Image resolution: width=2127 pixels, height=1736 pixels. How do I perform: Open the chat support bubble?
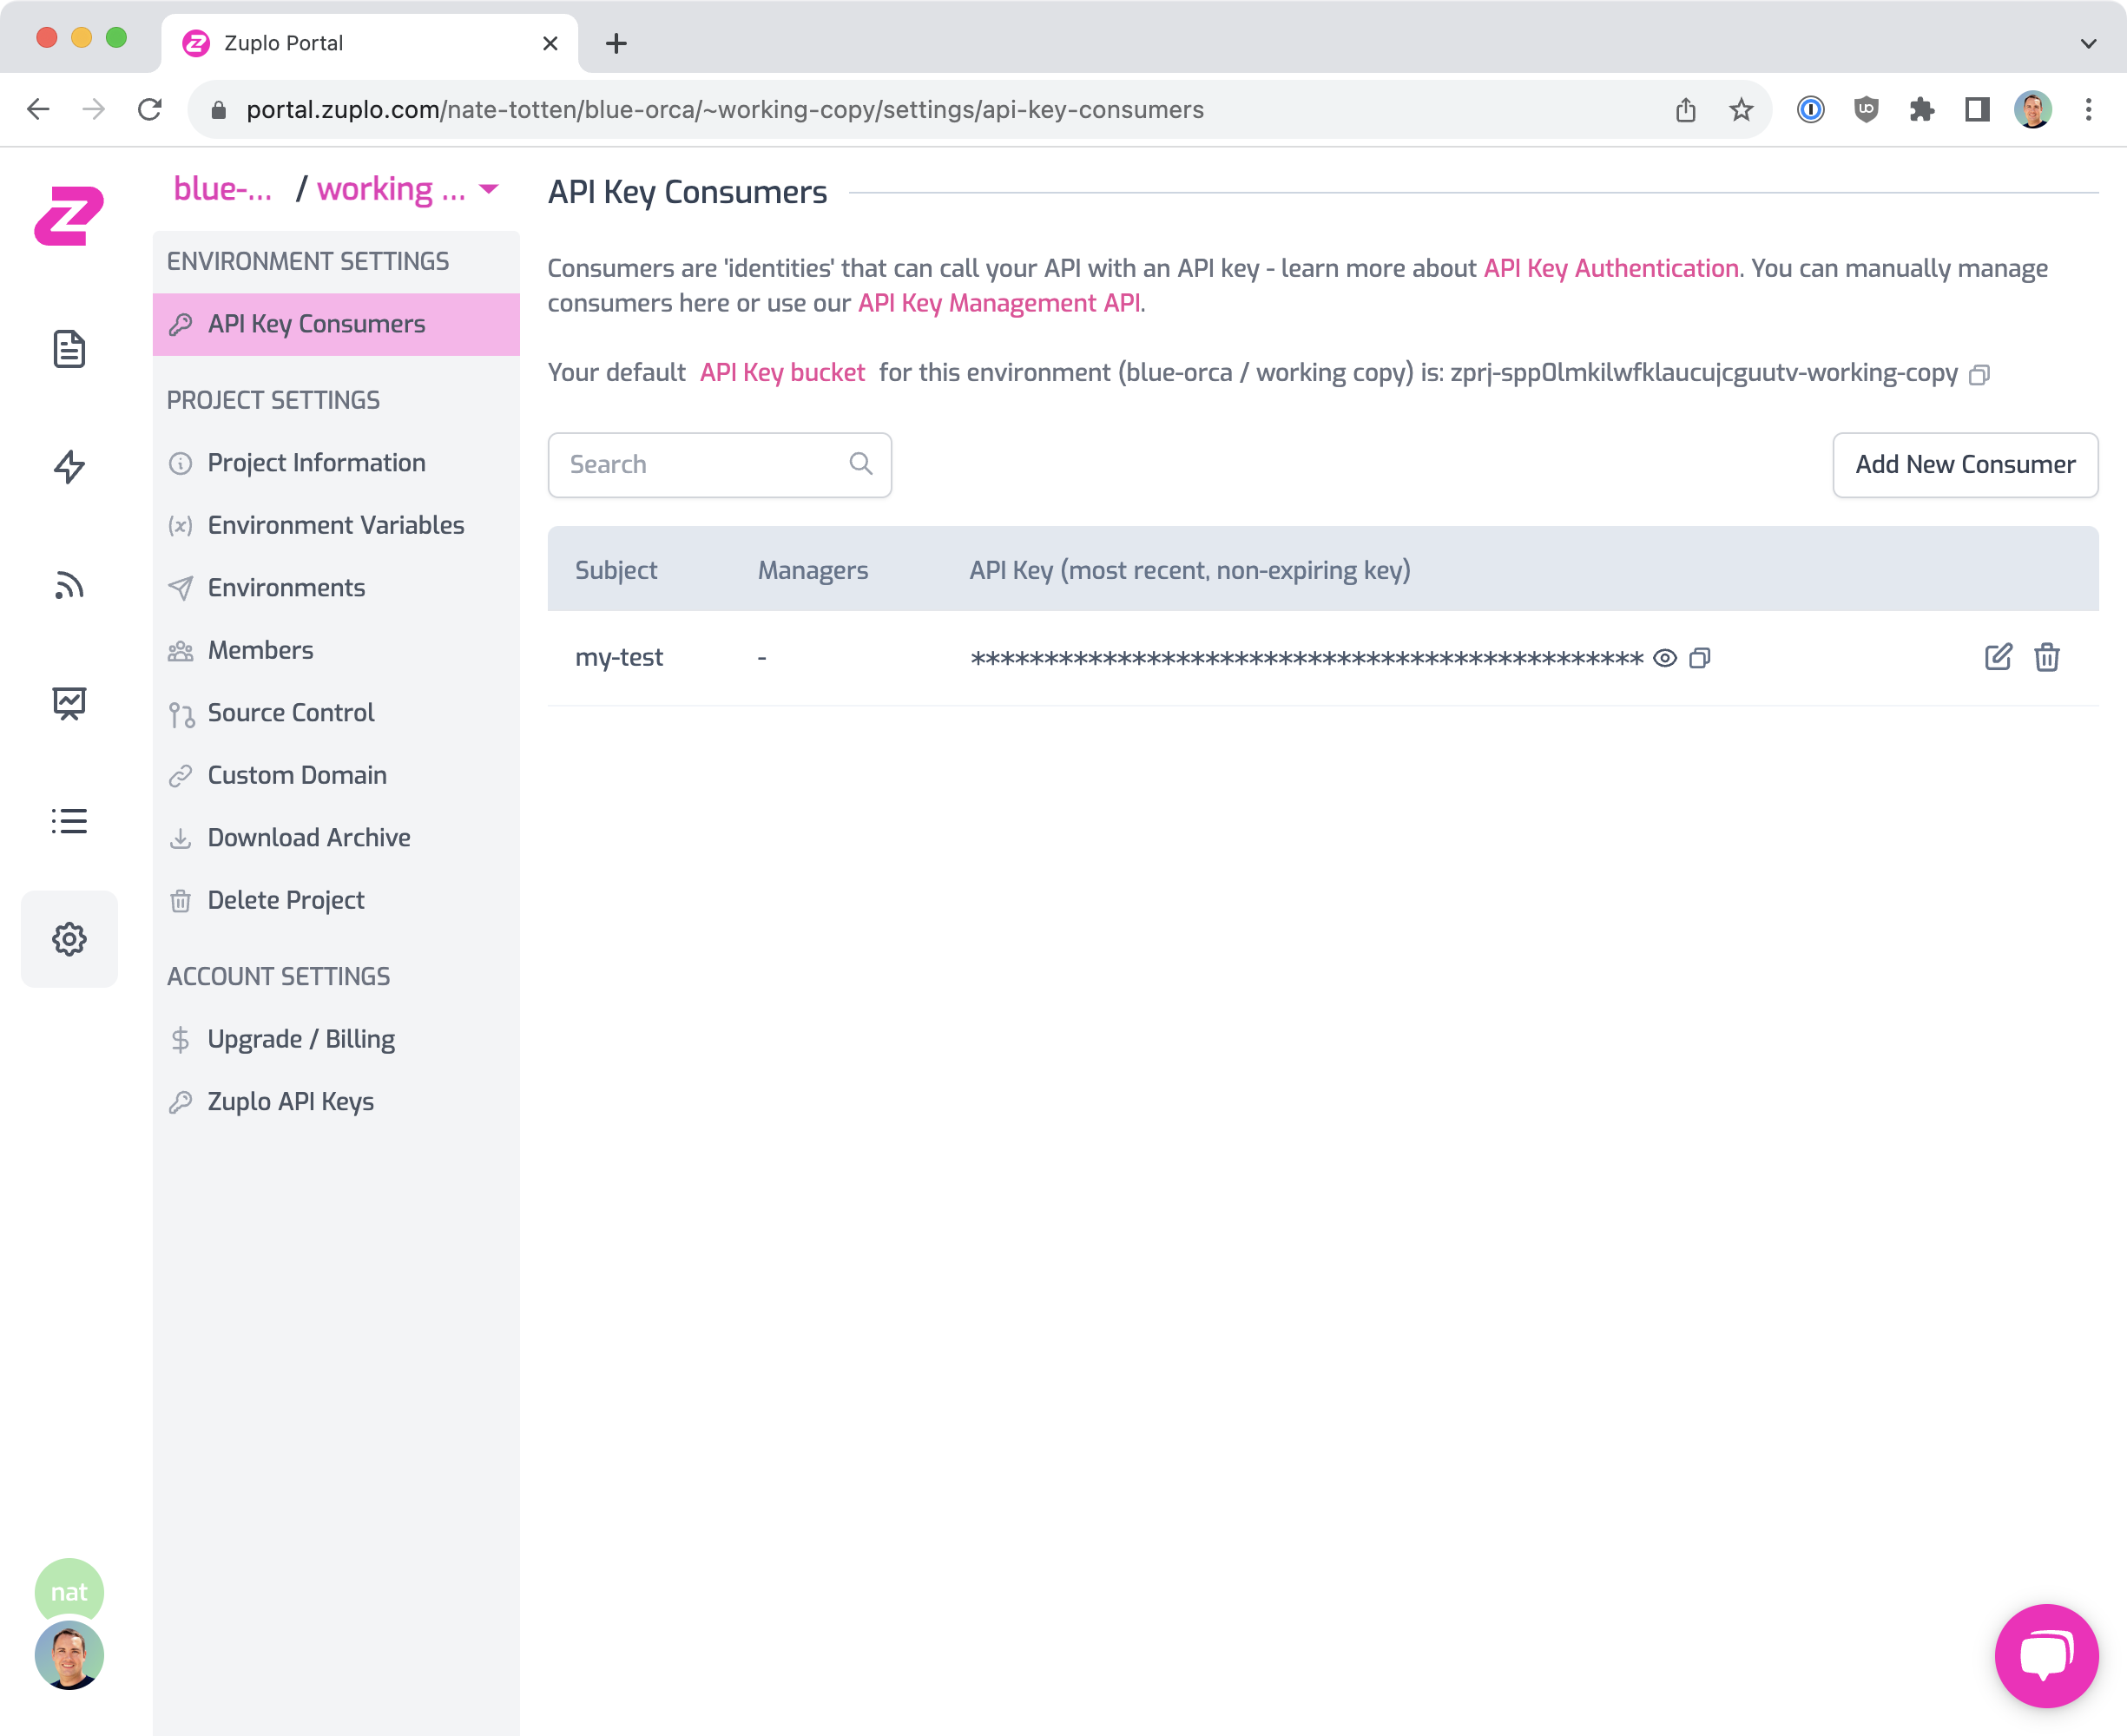(2046, 1656)
